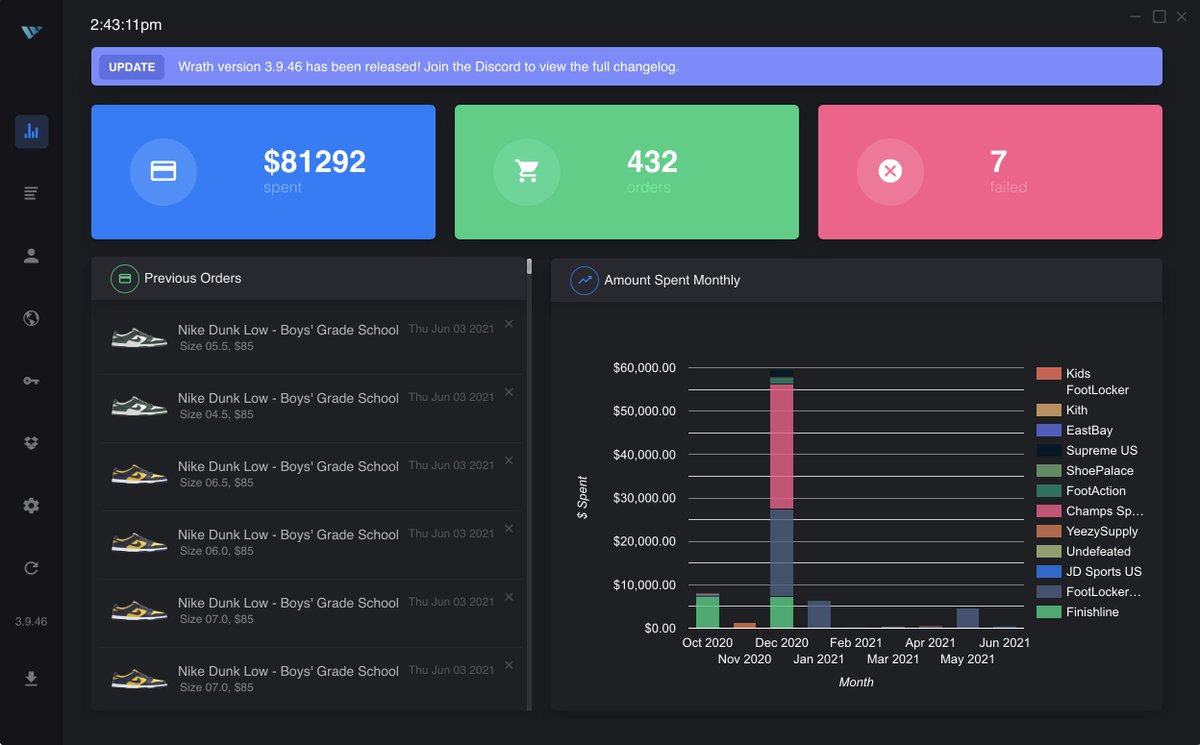Toggle YeezySupply legend entry
The height and width of the screenshot is (745, 1200).
[x=1087, y=531]
